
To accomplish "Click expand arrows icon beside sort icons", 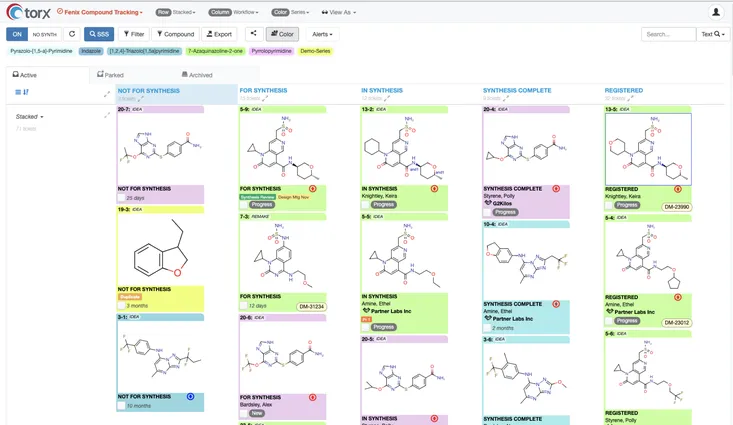I will (x=107, y=94).
